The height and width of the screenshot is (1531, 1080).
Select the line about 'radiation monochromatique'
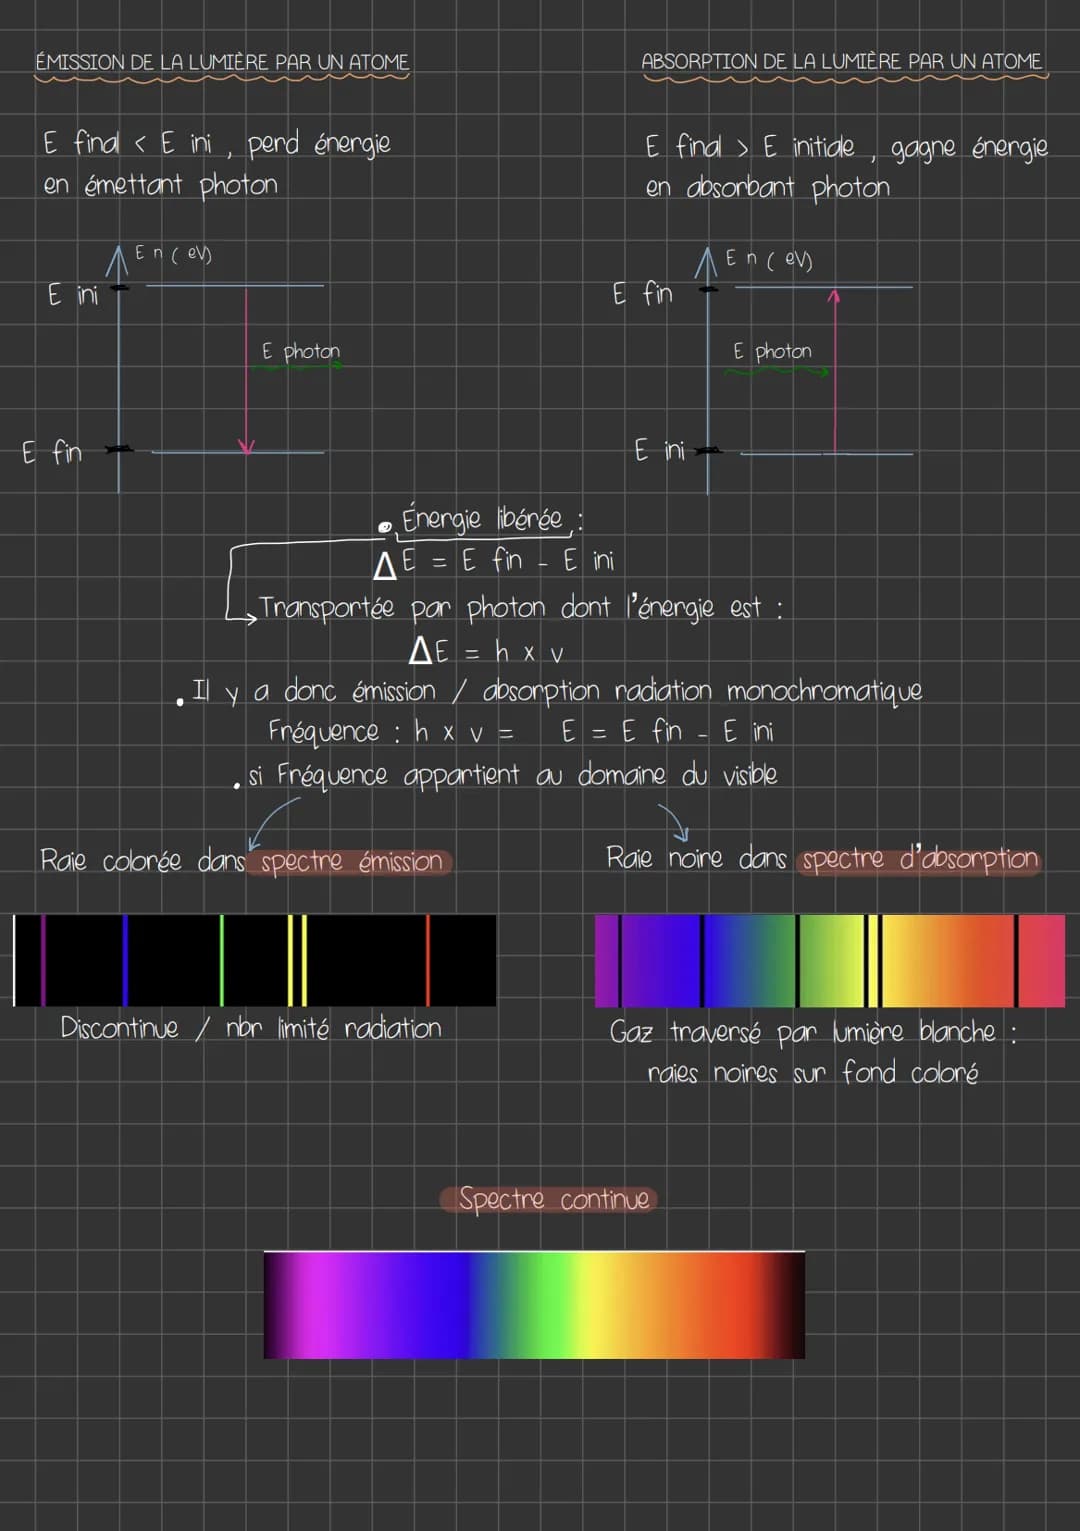[556, 691]
